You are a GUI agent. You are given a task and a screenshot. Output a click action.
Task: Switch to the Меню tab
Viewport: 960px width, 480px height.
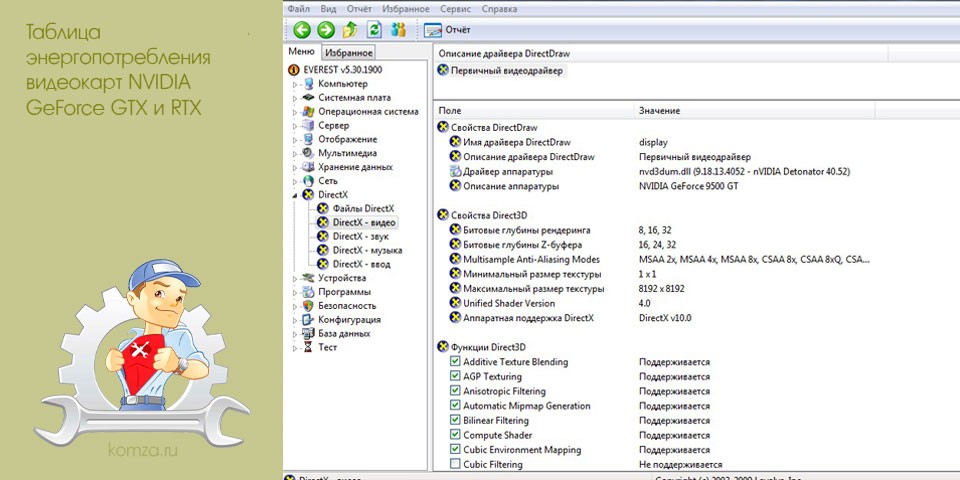click(301, 52)
